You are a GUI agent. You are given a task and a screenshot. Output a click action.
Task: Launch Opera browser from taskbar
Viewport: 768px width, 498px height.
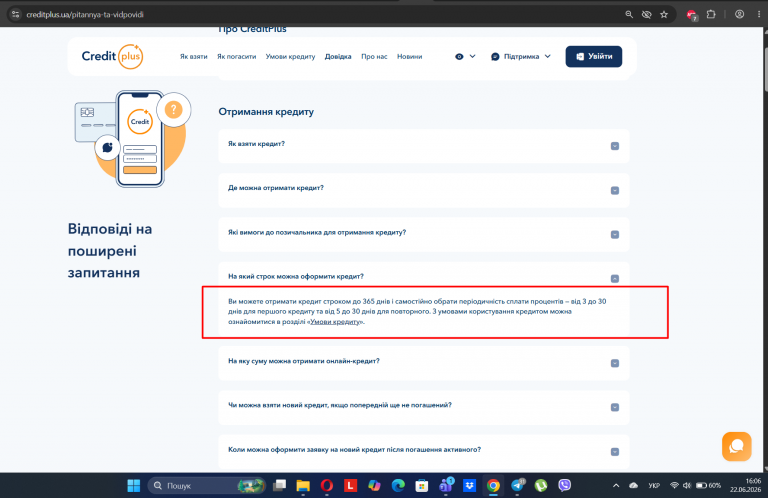327,485
